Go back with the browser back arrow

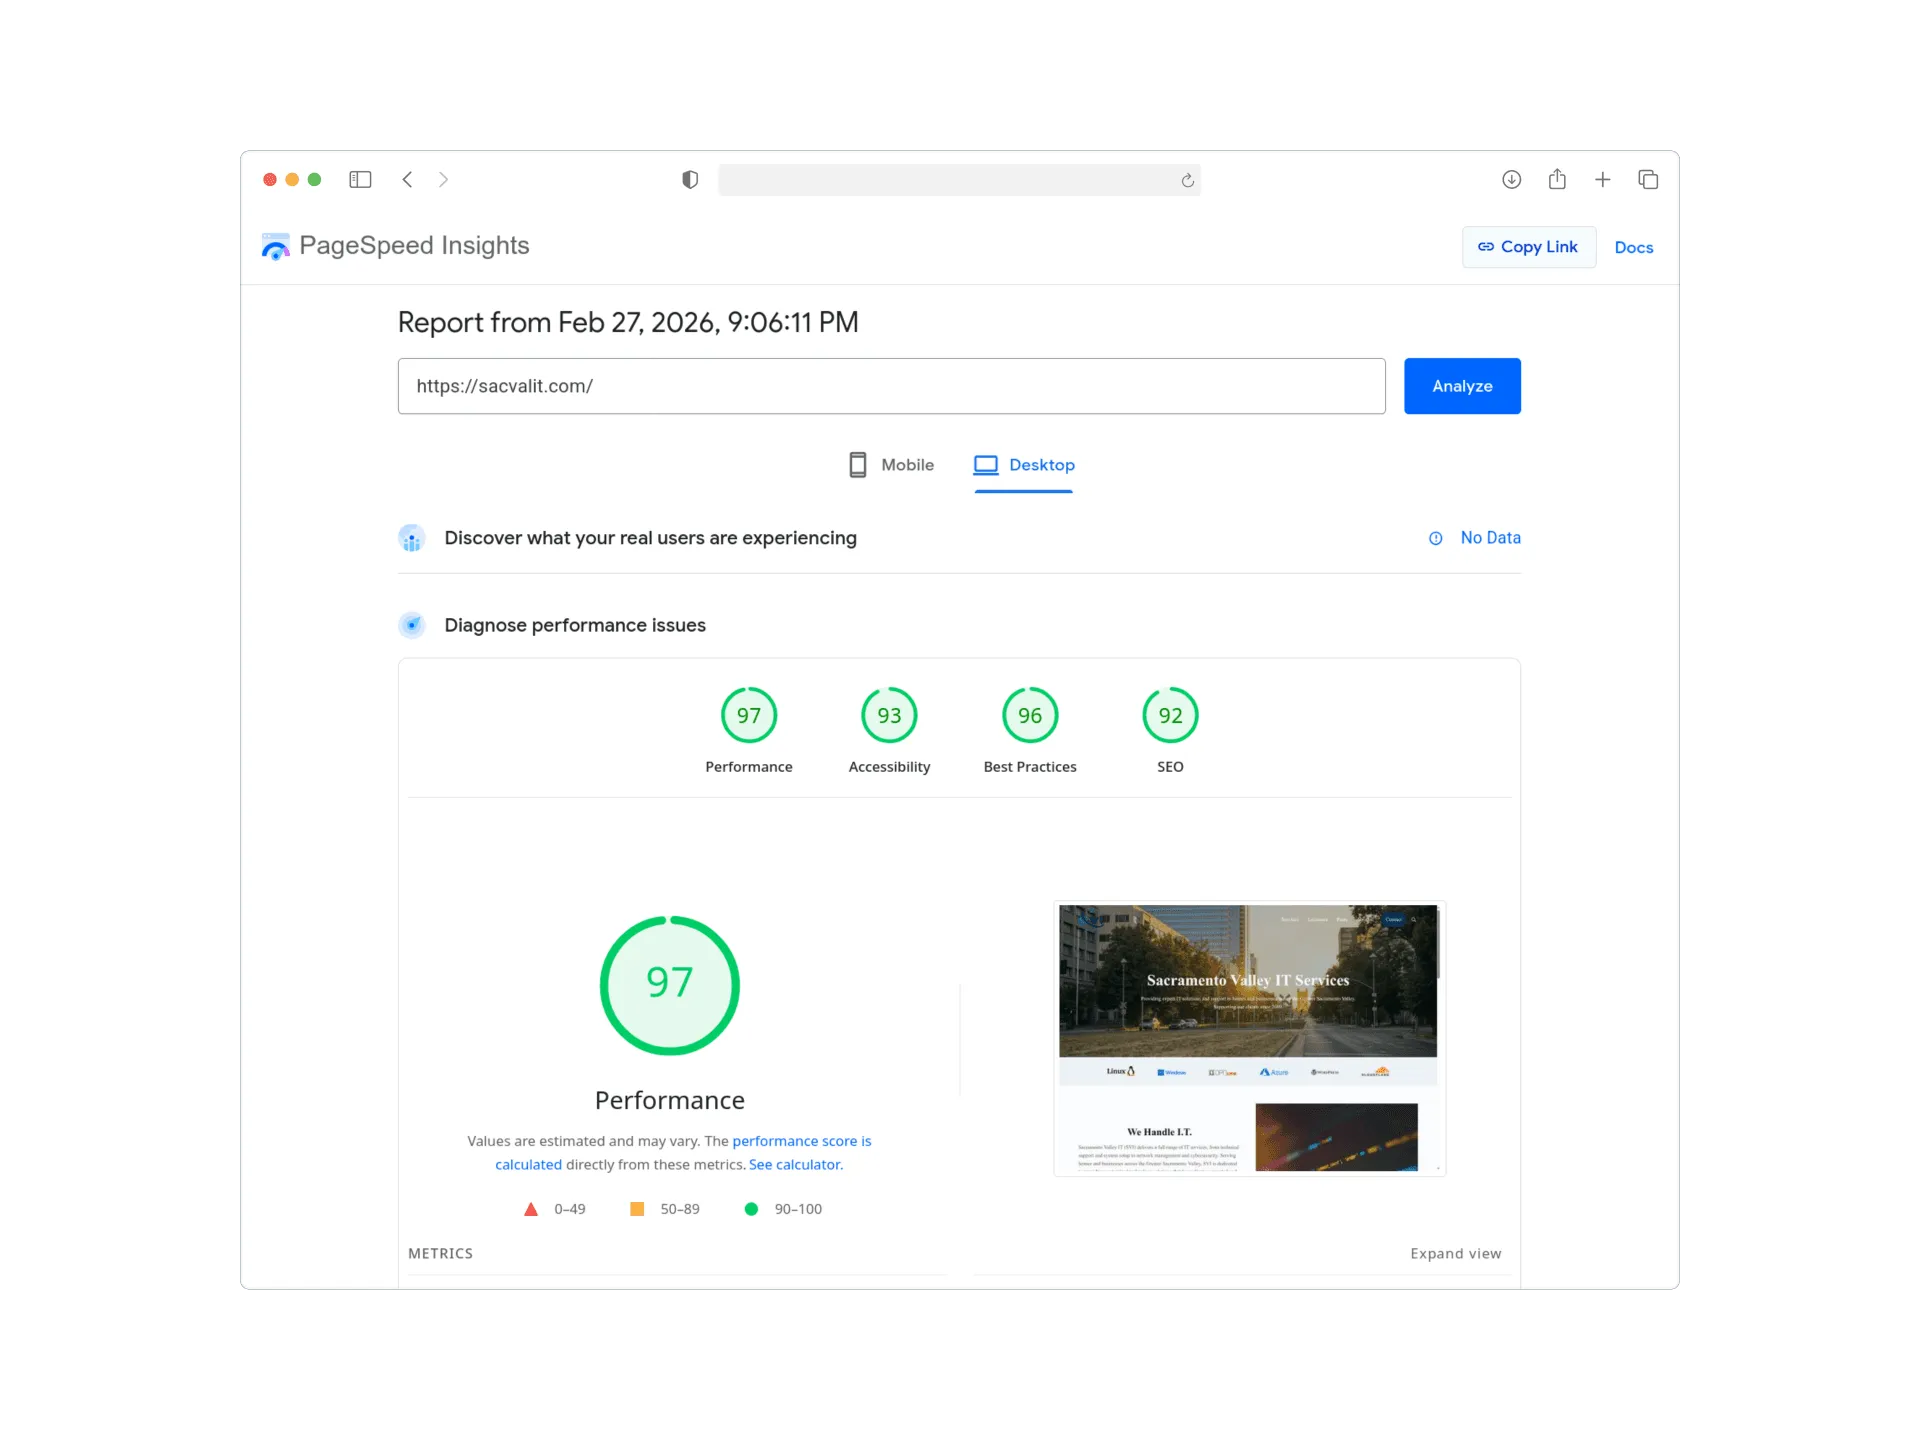(x=407, y=180)
